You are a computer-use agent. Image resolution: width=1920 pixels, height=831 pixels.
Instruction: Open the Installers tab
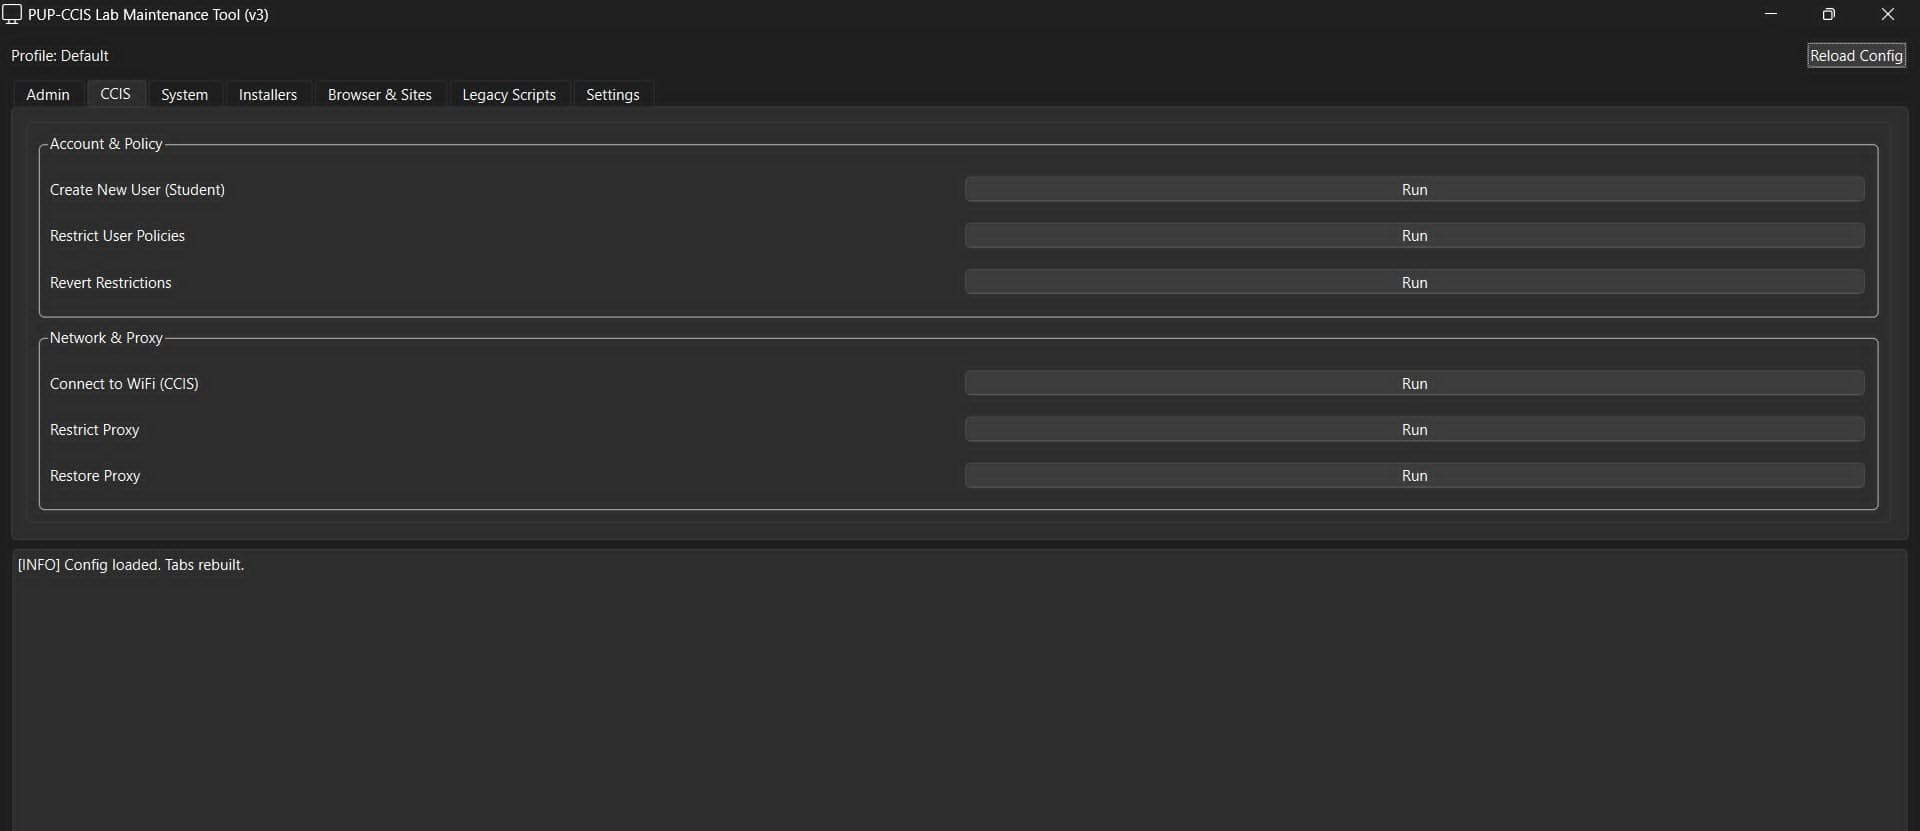[267, 94]
